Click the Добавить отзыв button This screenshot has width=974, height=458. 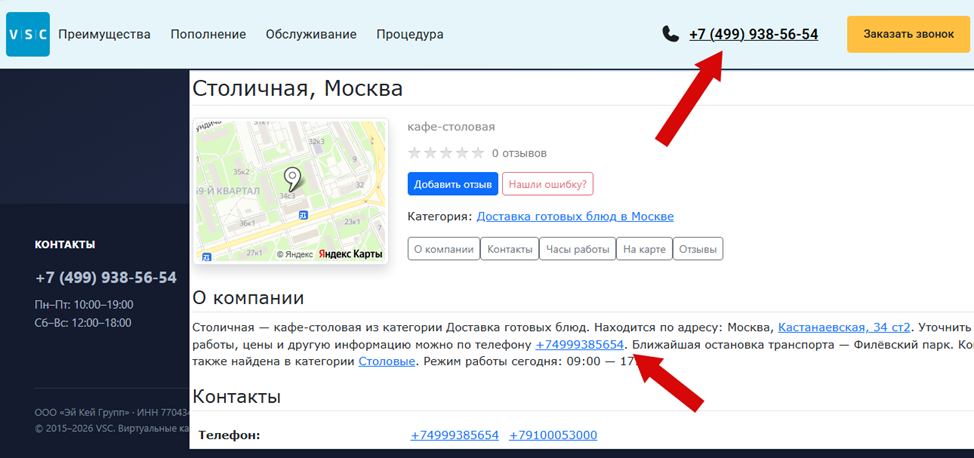pos(453,184)
